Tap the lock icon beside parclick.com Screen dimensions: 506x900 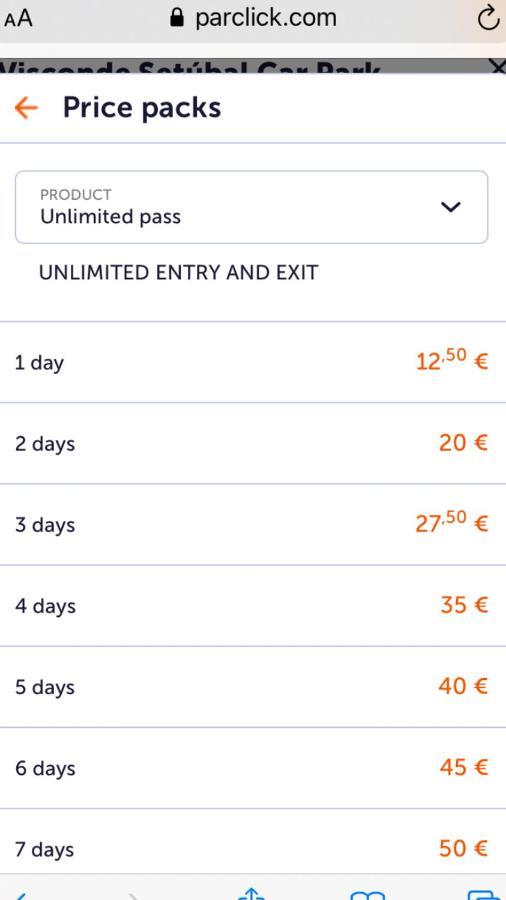[x=177, y=18]
